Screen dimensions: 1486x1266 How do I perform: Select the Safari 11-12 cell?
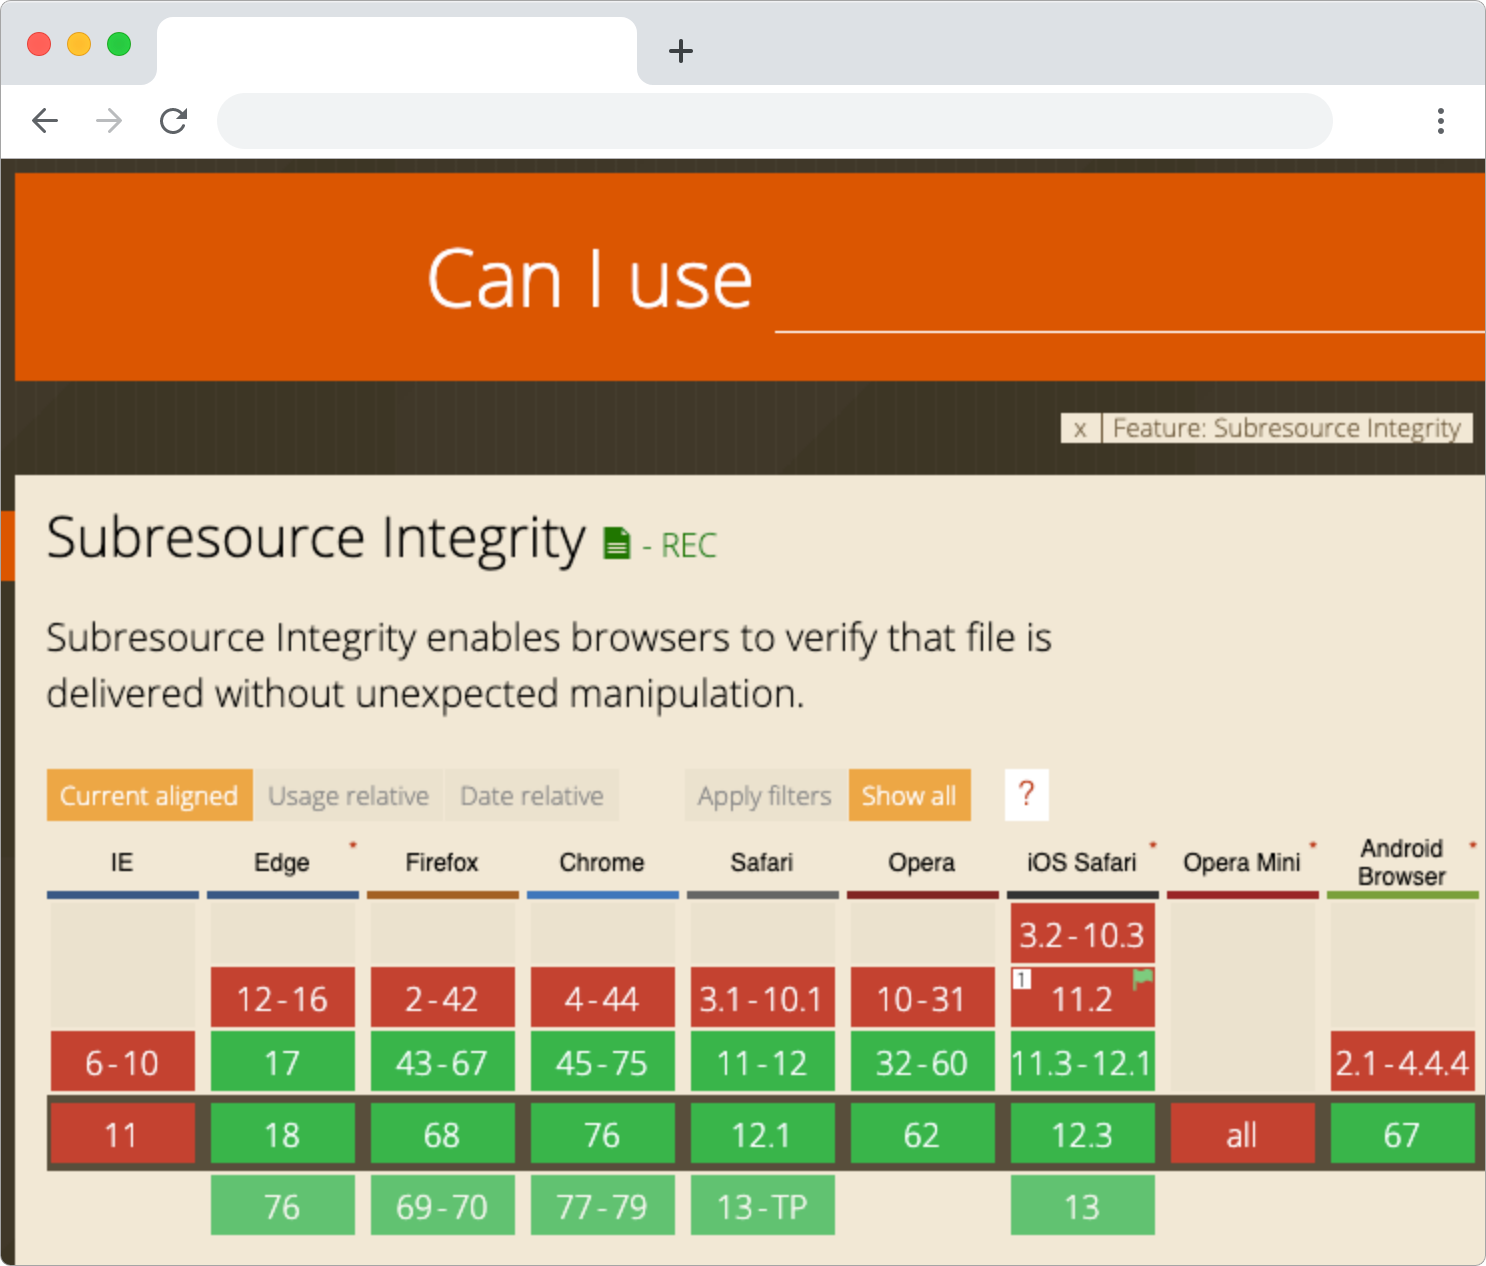[x=762, y=1062]
